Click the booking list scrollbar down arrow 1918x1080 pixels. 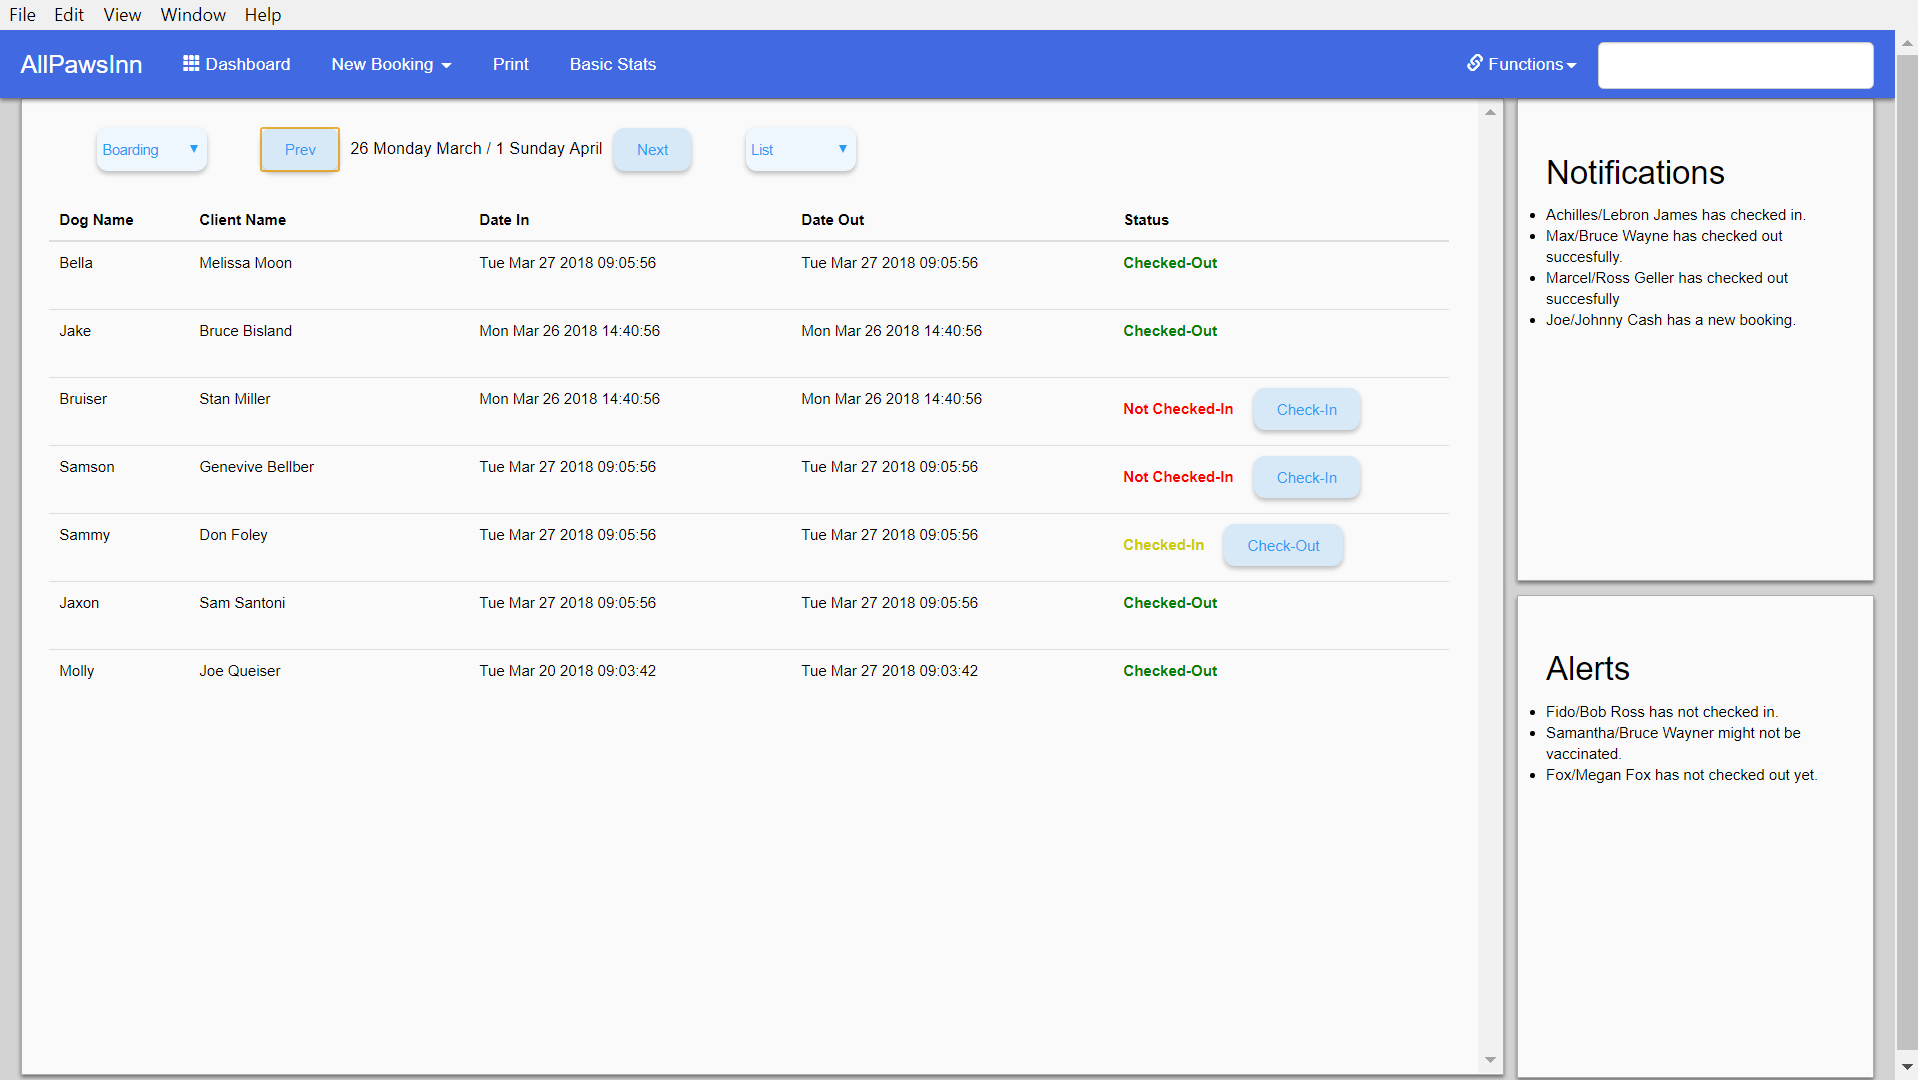tap(1490, 1060)
